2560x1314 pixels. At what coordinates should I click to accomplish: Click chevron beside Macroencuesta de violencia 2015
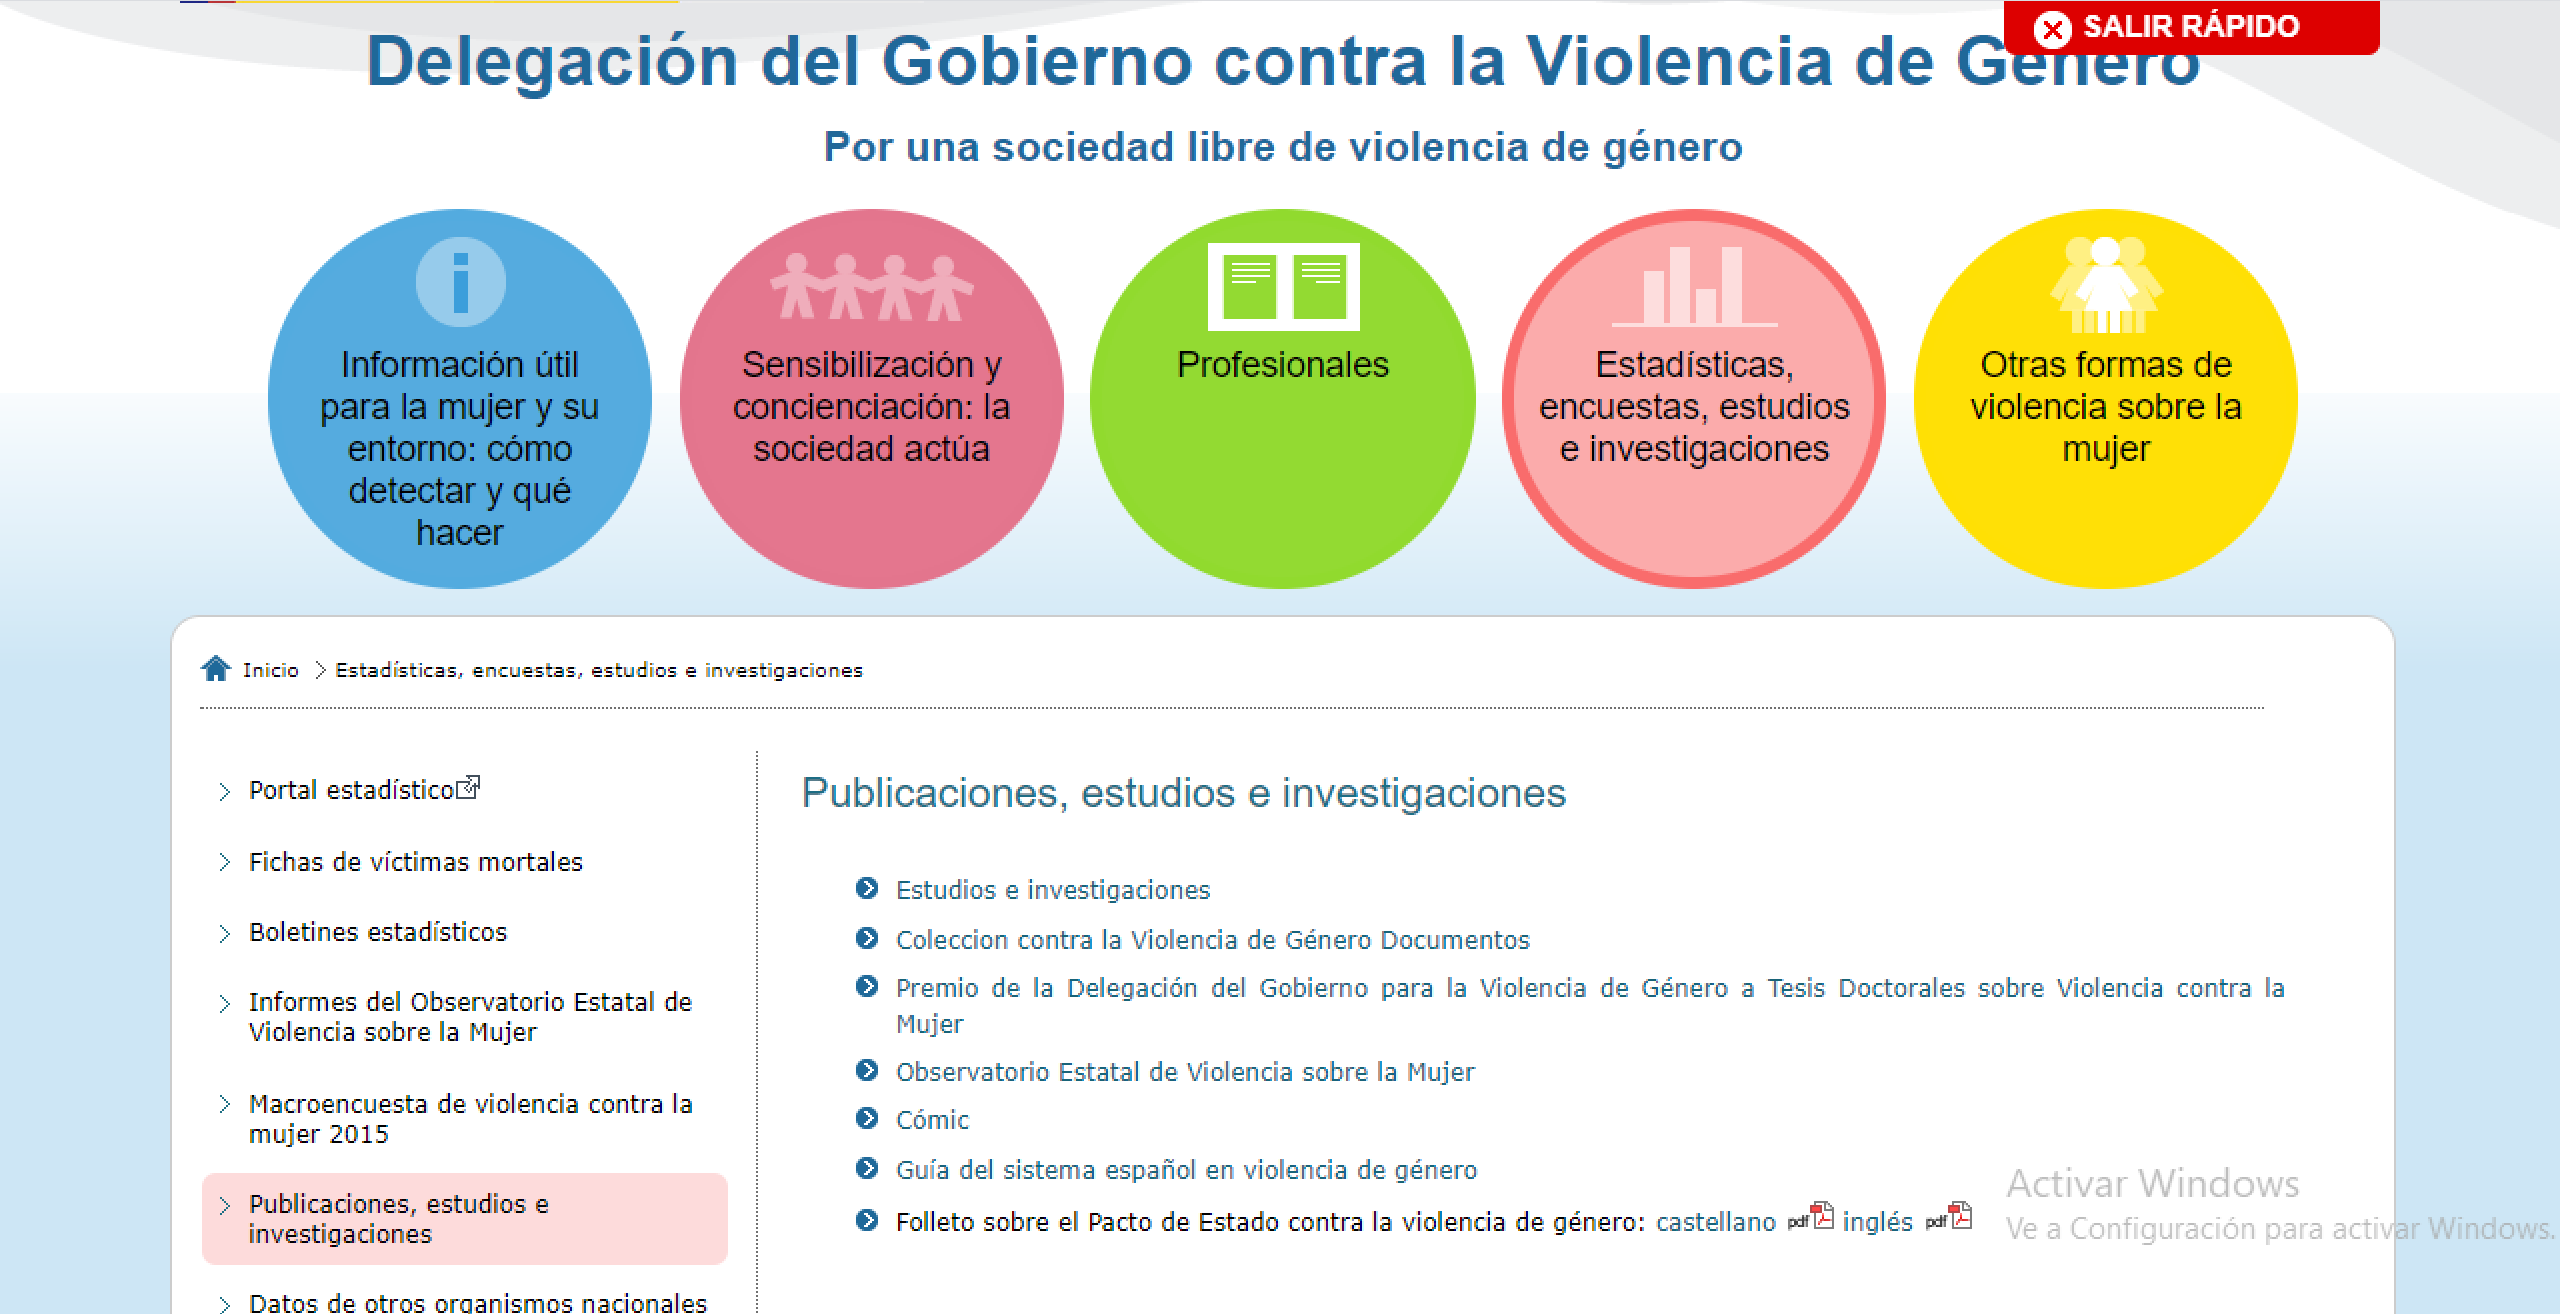click(x=224, y=1104)
